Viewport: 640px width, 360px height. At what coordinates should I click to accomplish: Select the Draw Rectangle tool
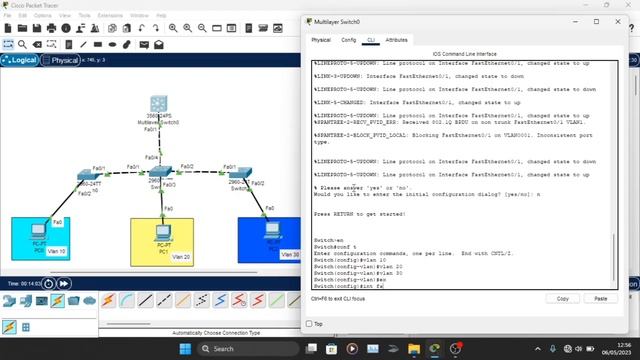click(x=98, y=44)
